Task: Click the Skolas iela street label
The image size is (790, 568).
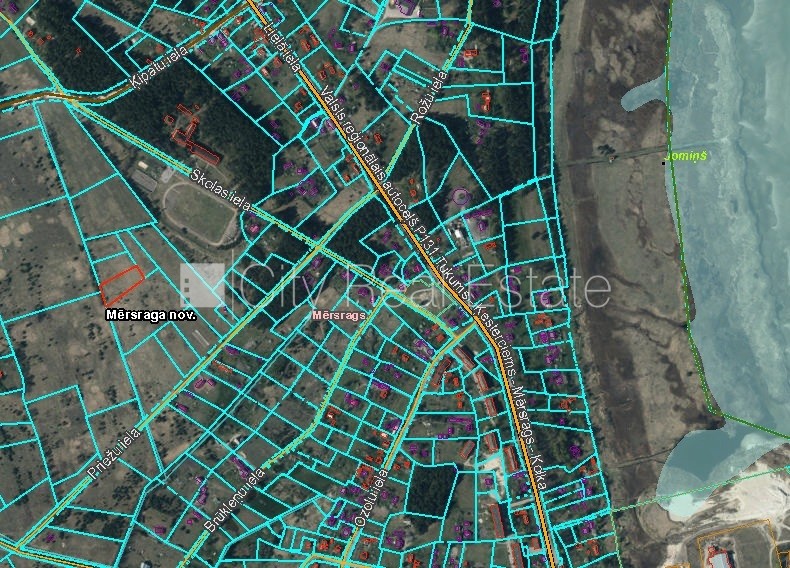Action: click(222, 191)
